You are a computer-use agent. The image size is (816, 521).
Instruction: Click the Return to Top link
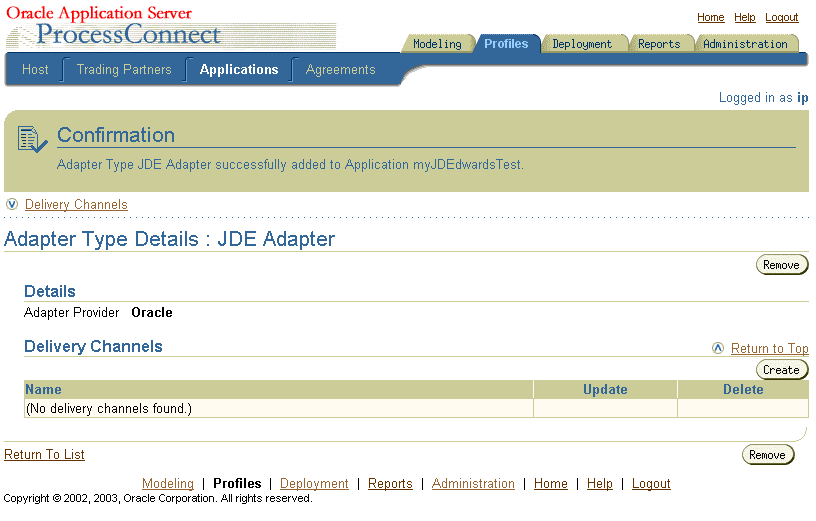[x=769, y=348]
